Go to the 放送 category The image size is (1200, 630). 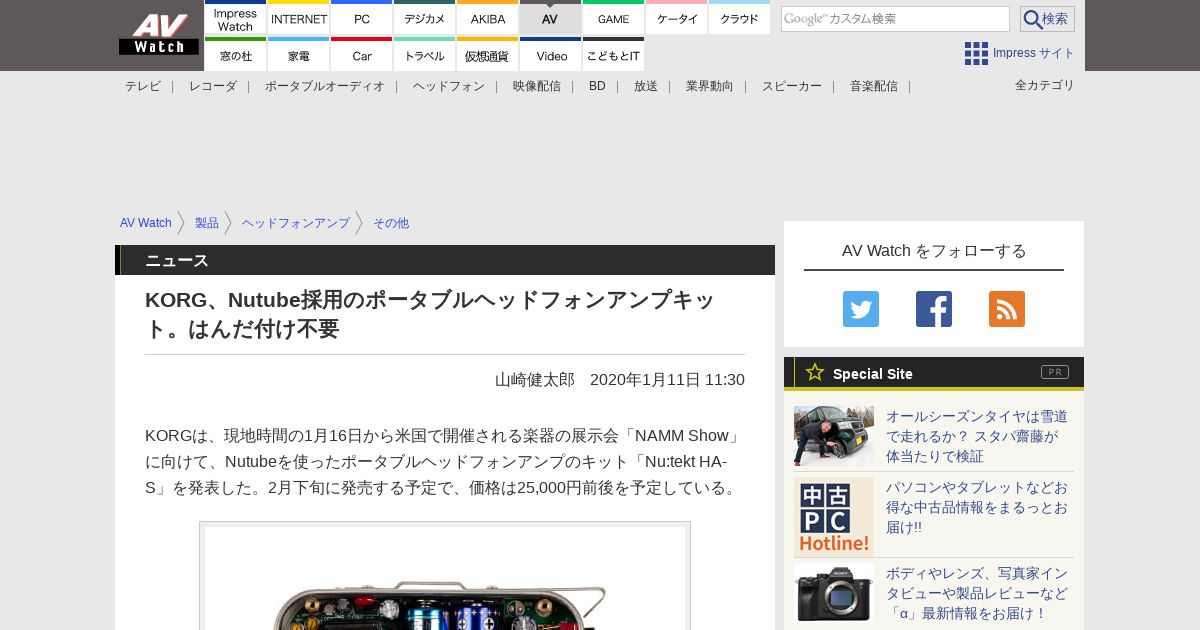[x=646, y=86]
